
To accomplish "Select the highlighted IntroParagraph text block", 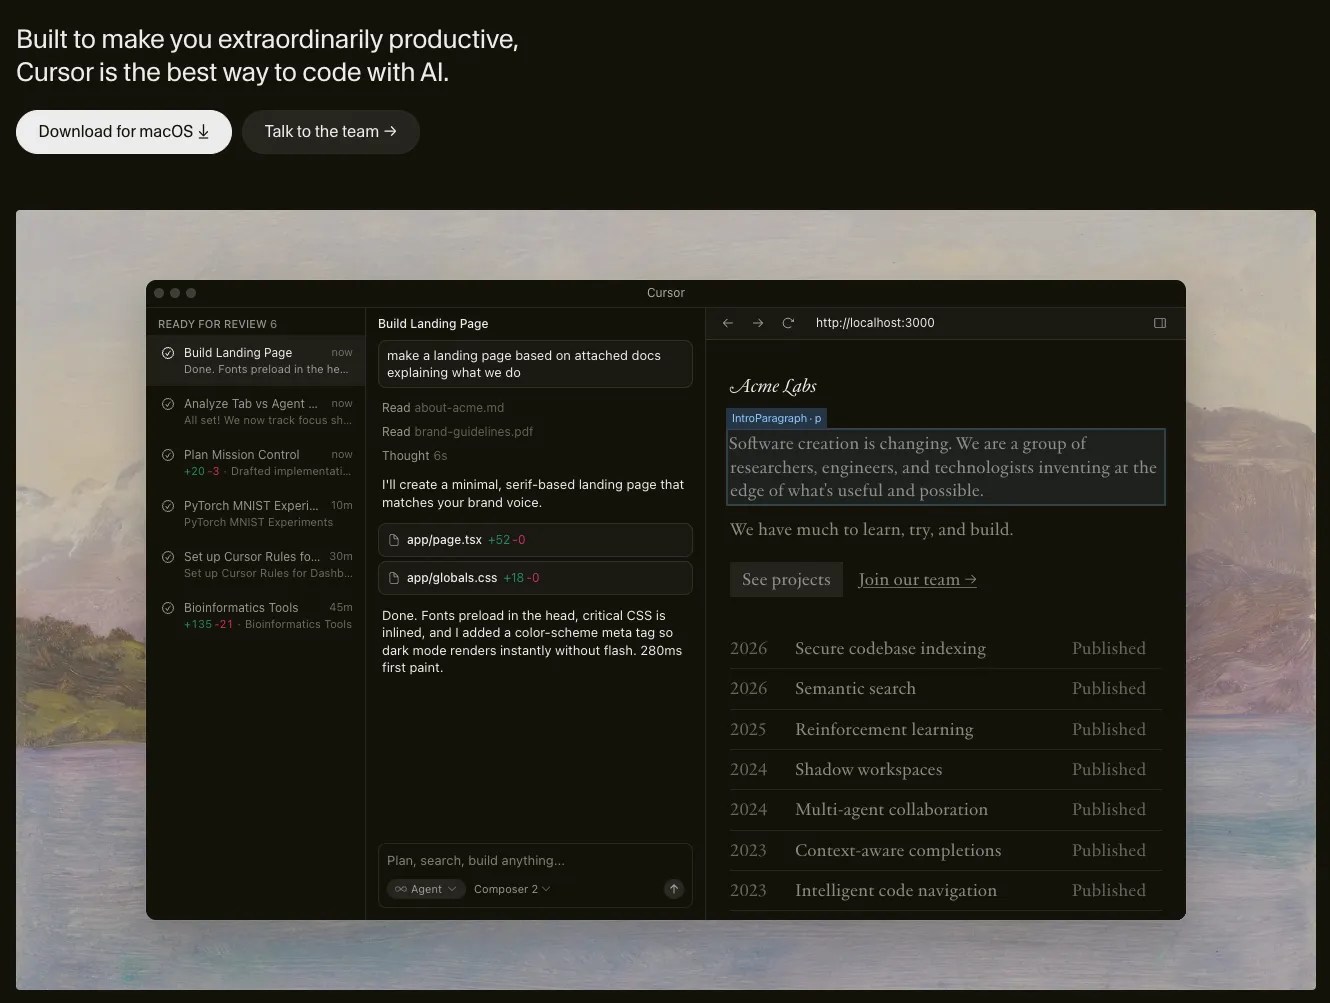I will 946,467.
